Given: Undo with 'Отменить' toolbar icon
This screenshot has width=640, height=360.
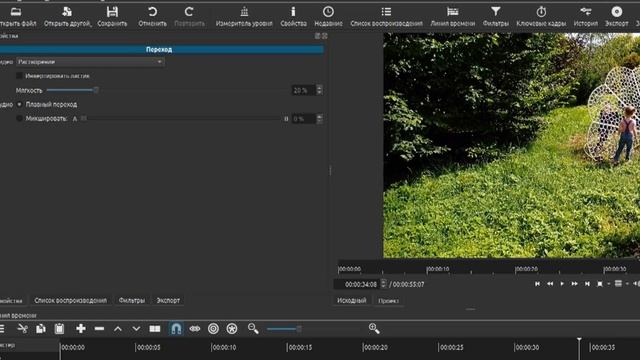Looking at the screenshot, I should pos(152,16).
